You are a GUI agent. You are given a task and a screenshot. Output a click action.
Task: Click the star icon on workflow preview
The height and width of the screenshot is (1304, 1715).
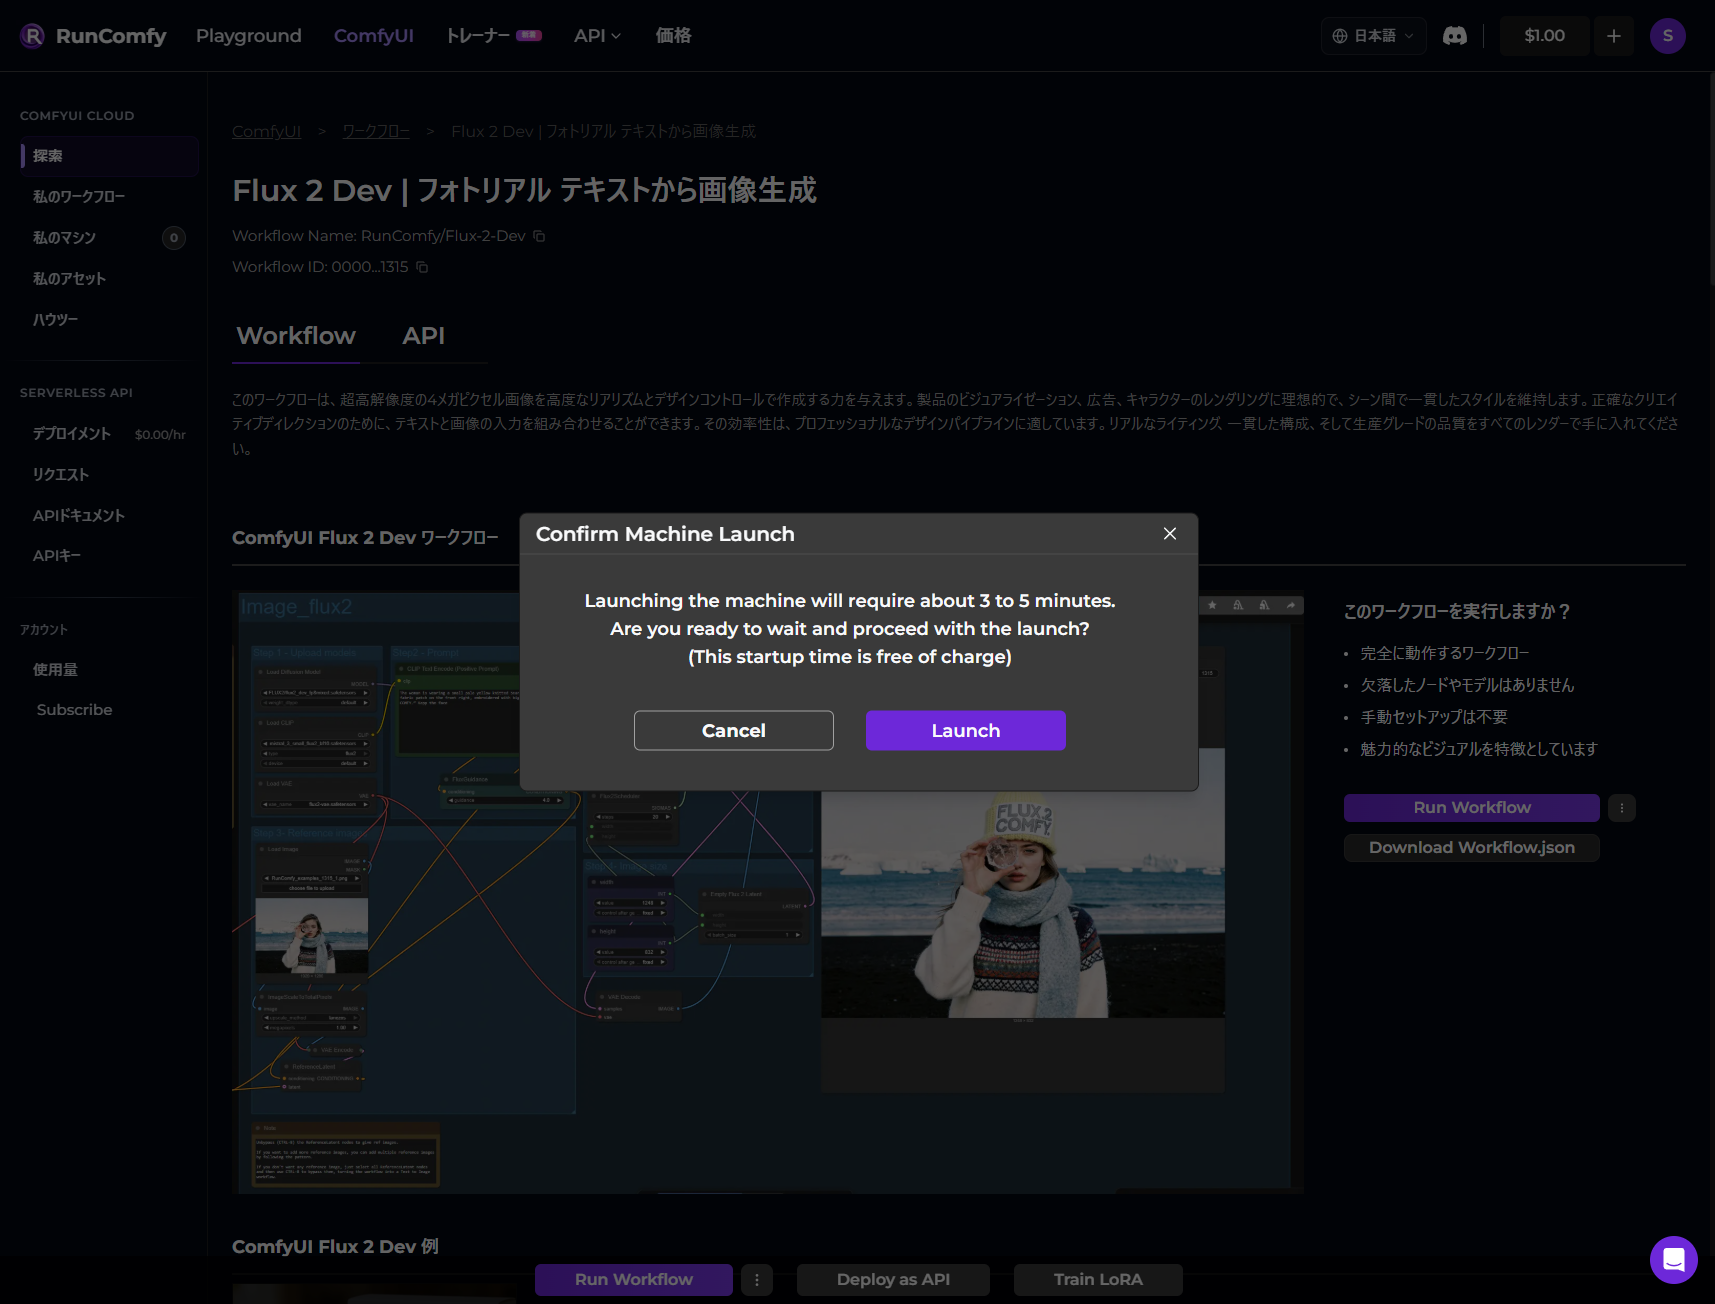click(1212, 605)
